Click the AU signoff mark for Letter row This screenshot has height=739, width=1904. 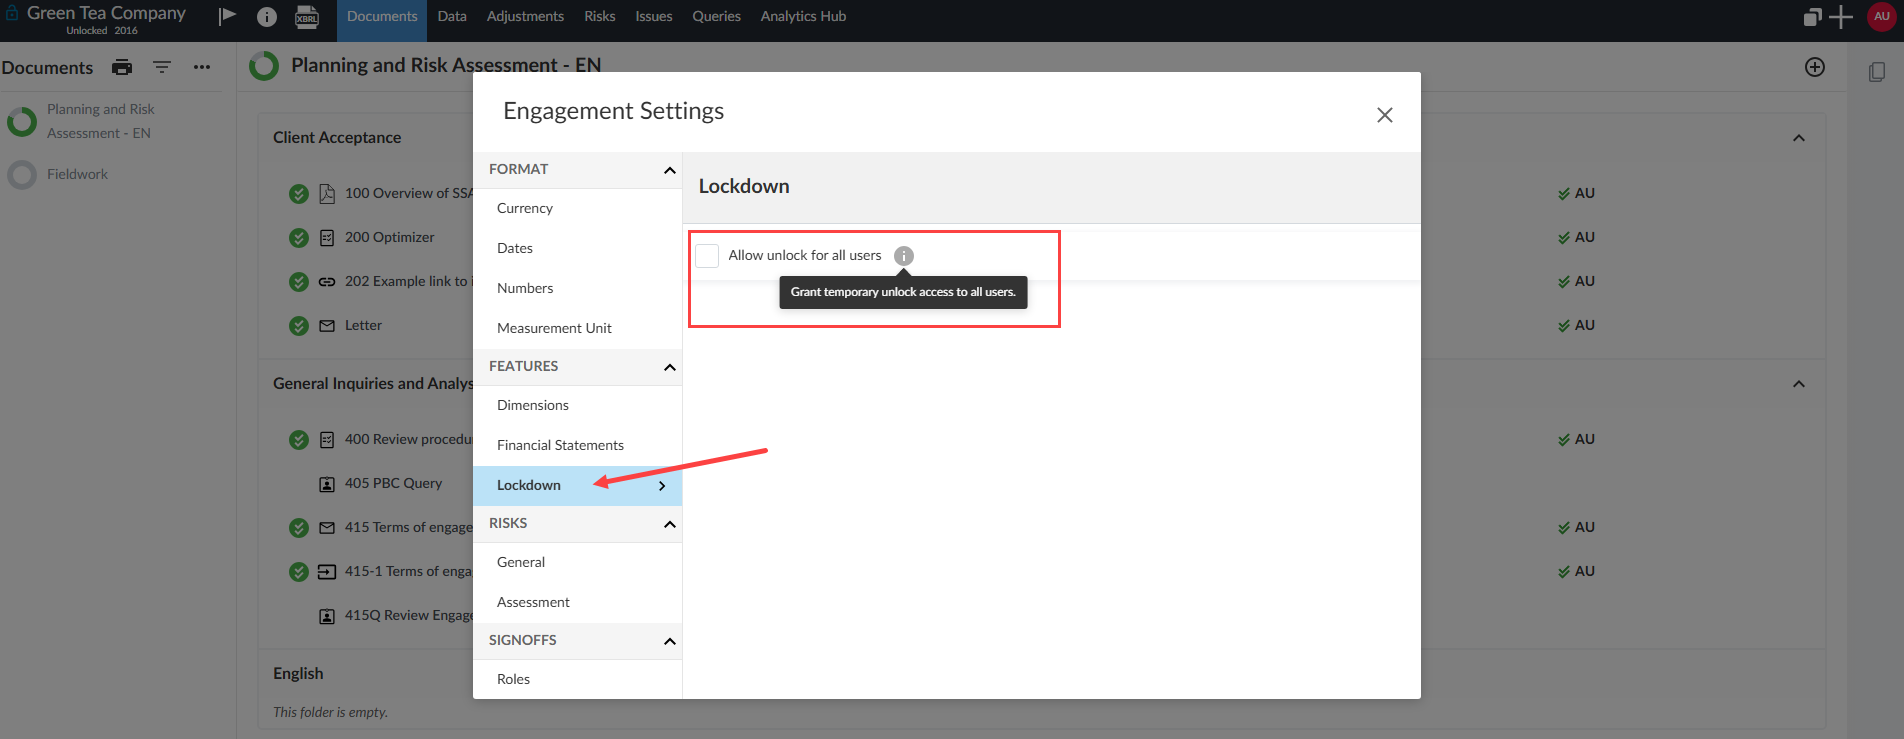tap(1576, 326)
